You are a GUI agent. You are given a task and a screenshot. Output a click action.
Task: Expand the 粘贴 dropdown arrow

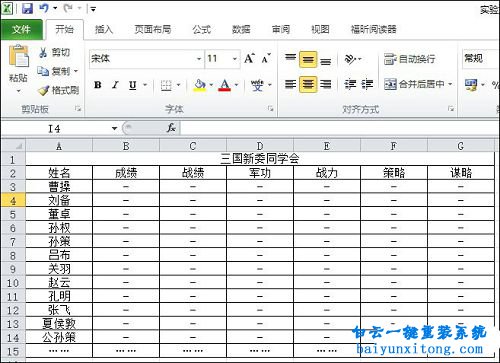click(x=18, y=91)
